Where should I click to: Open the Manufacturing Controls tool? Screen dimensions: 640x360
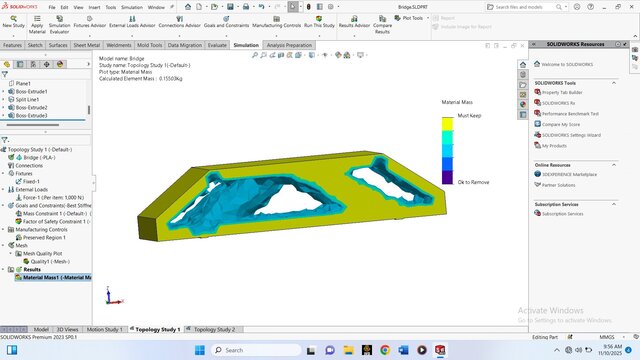coord(276,22)
